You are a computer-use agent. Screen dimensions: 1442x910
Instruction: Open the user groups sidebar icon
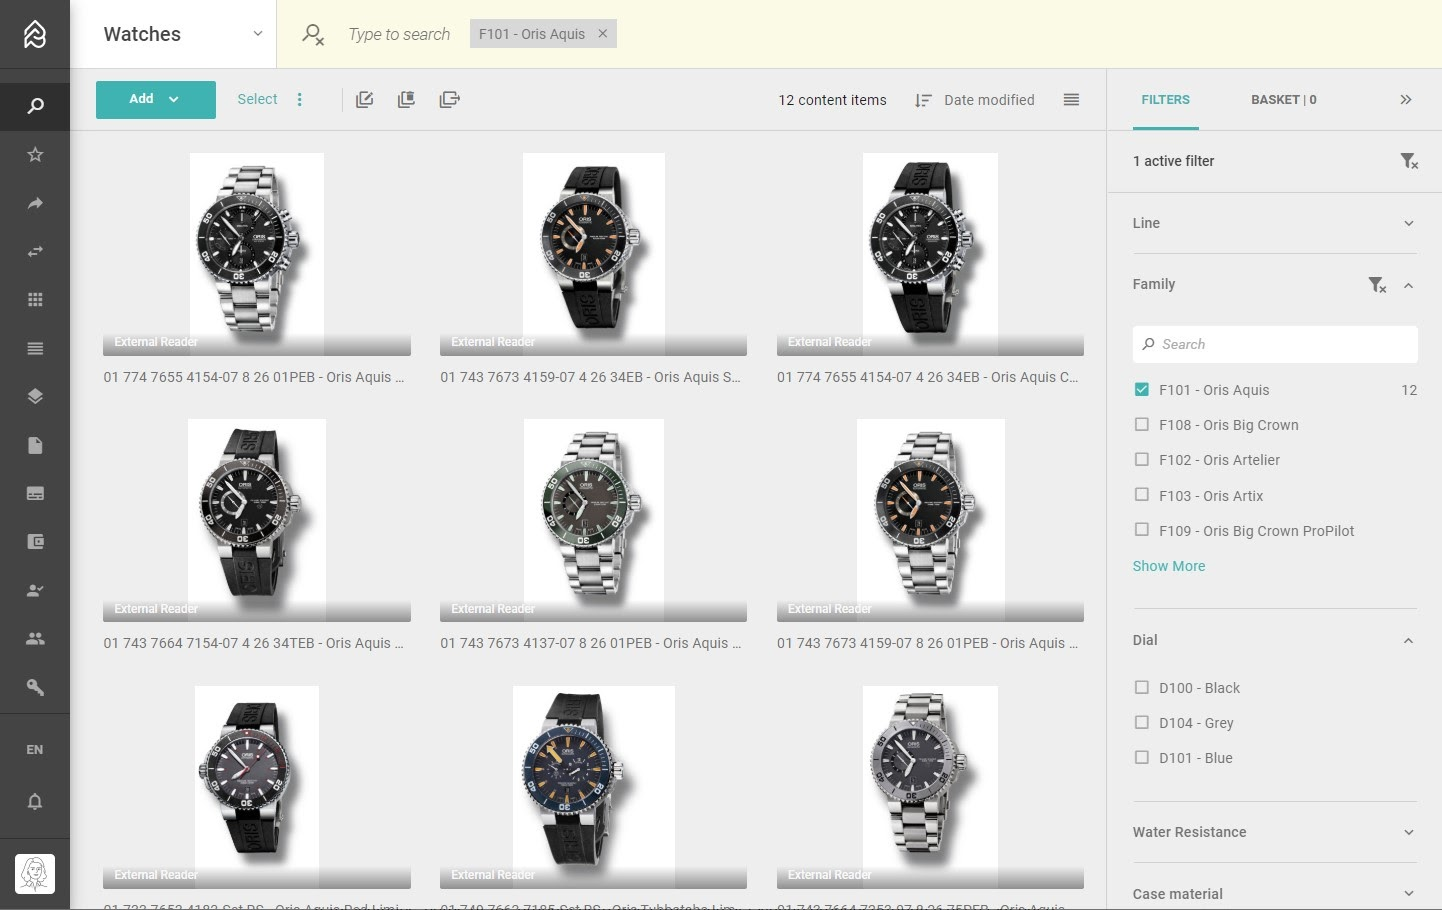[x=35, y=638]
